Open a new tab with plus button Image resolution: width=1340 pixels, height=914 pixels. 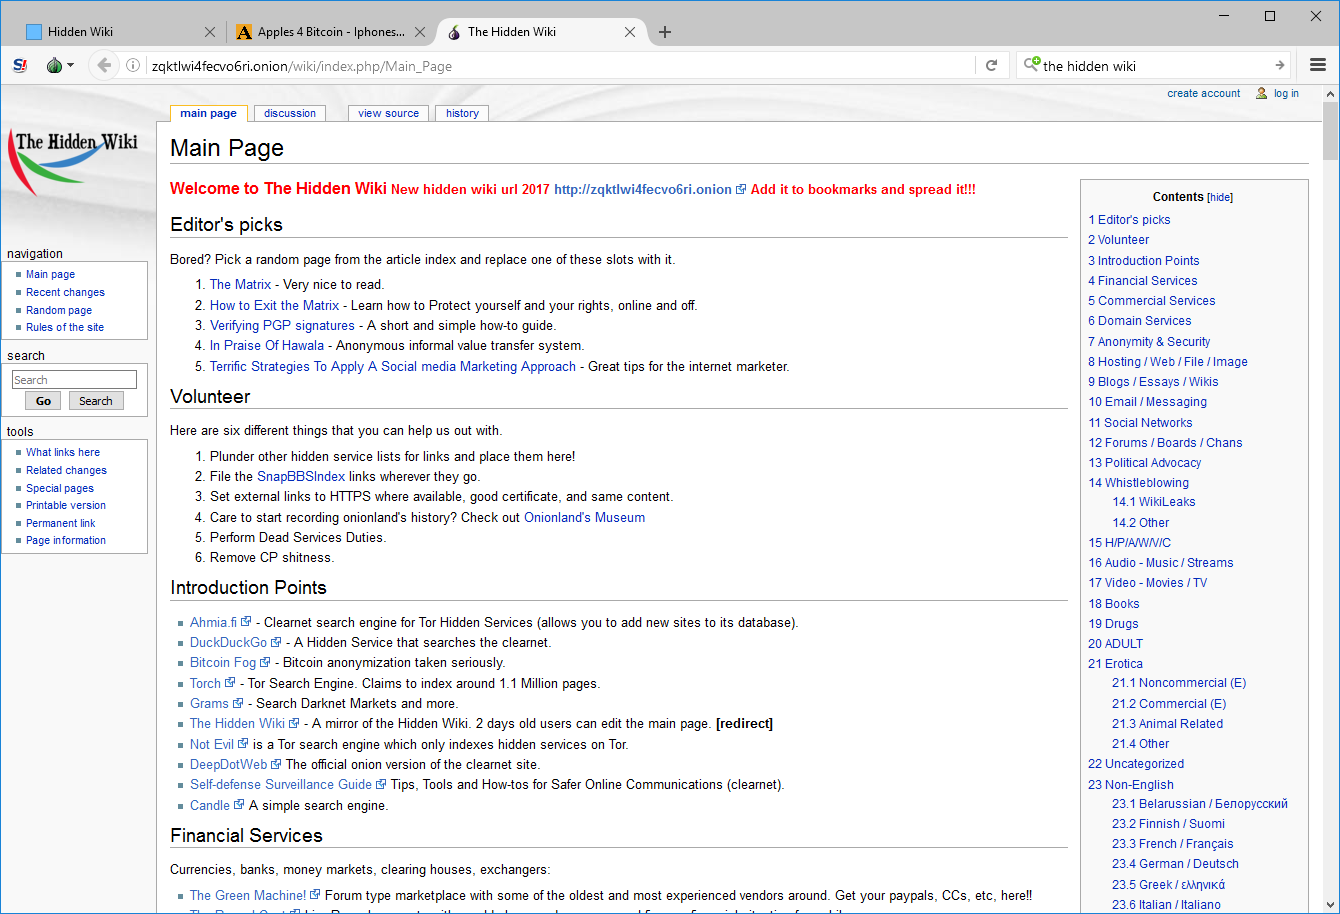tap(665, 32)
